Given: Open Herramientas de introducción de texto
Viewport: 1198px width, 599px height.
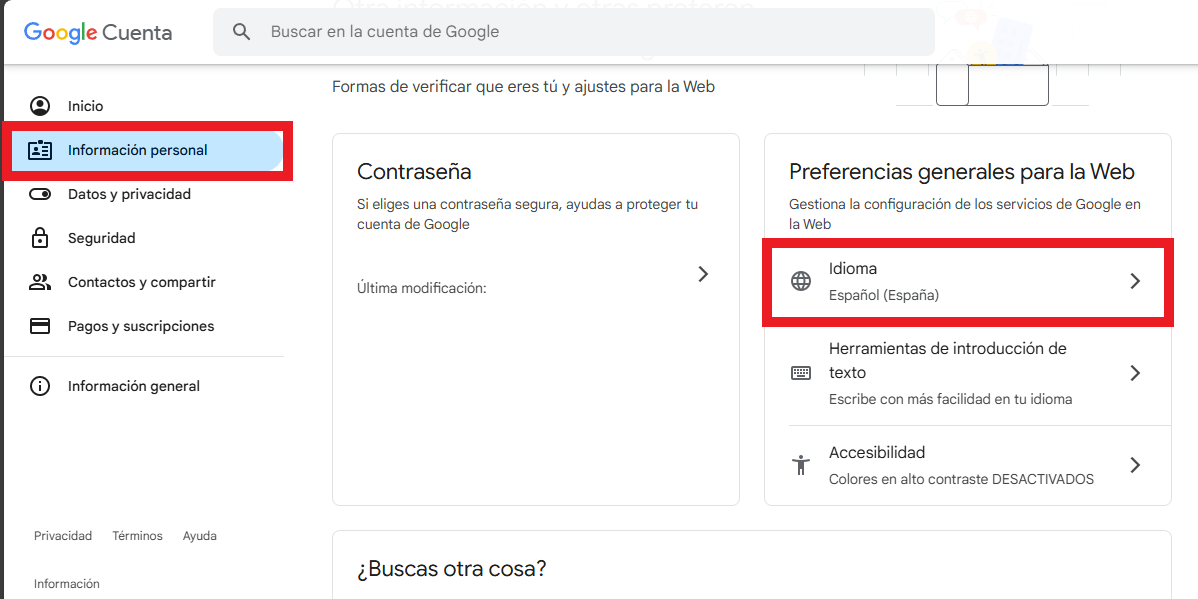Looking at the screenshot, I should (x=967, y=373).
